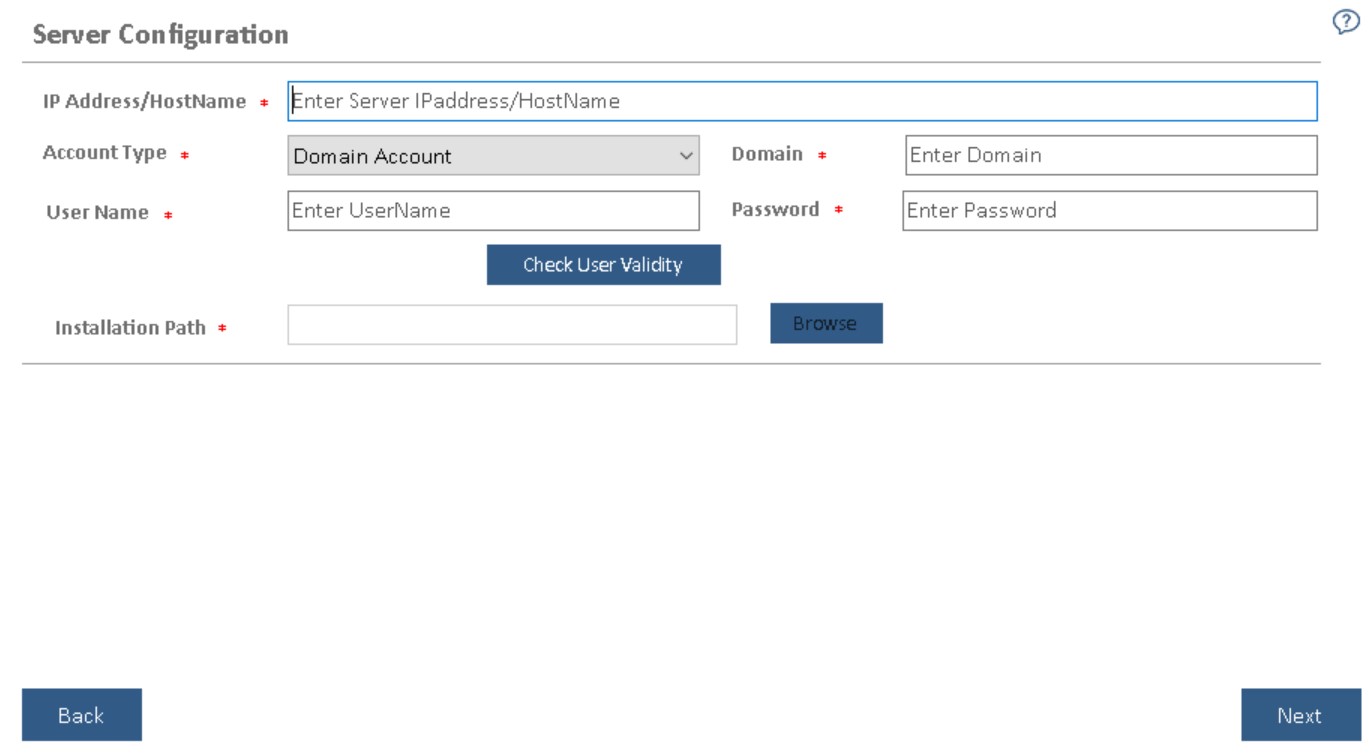Click the chevron arrow on Domain Account dropdown
This screenshot has height=753, width=1369.
coord(686,156)
